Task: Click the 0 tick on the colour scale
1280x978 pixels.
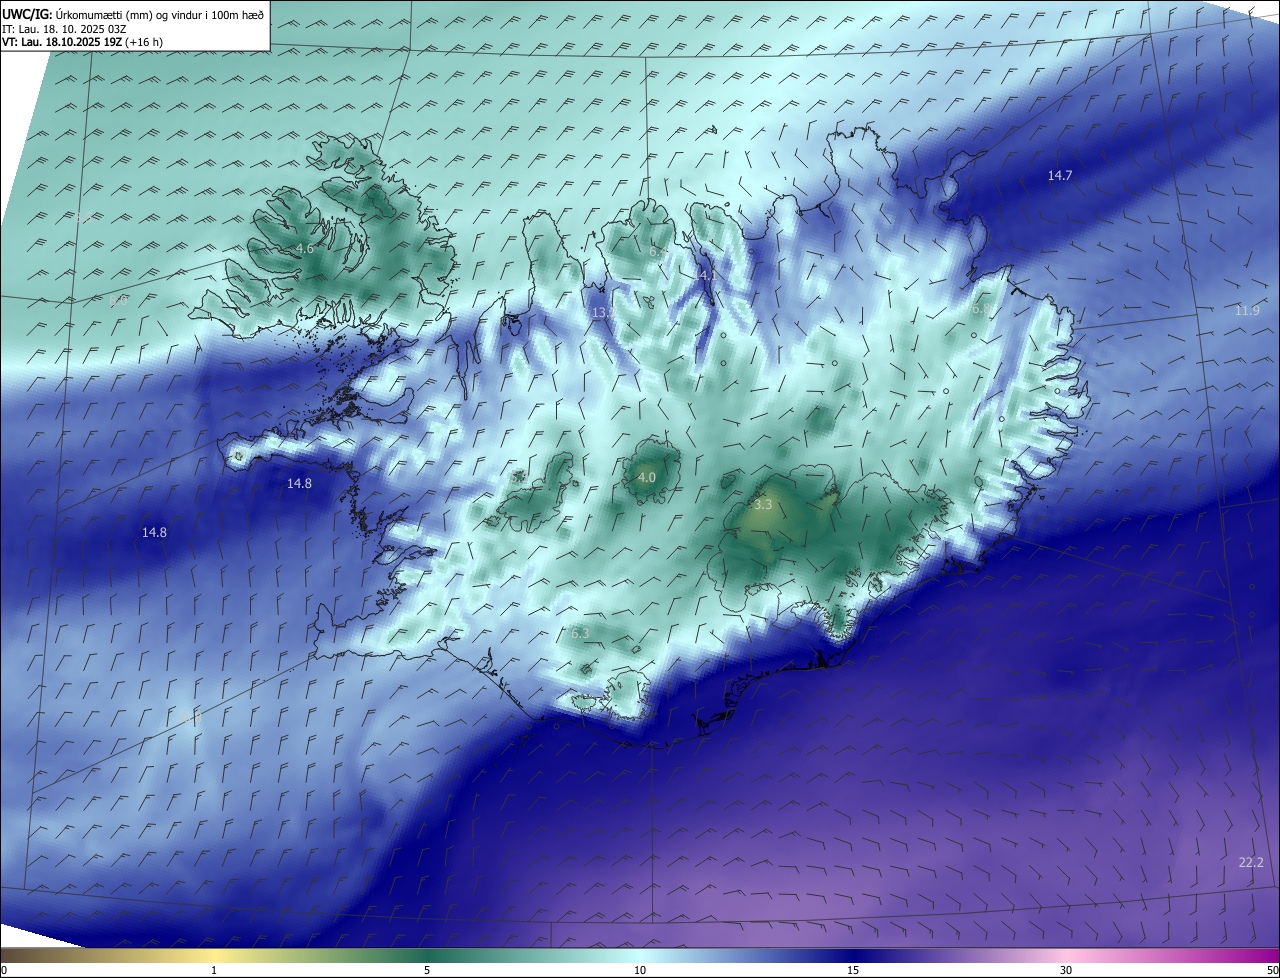Action: [x=4, y=970]
